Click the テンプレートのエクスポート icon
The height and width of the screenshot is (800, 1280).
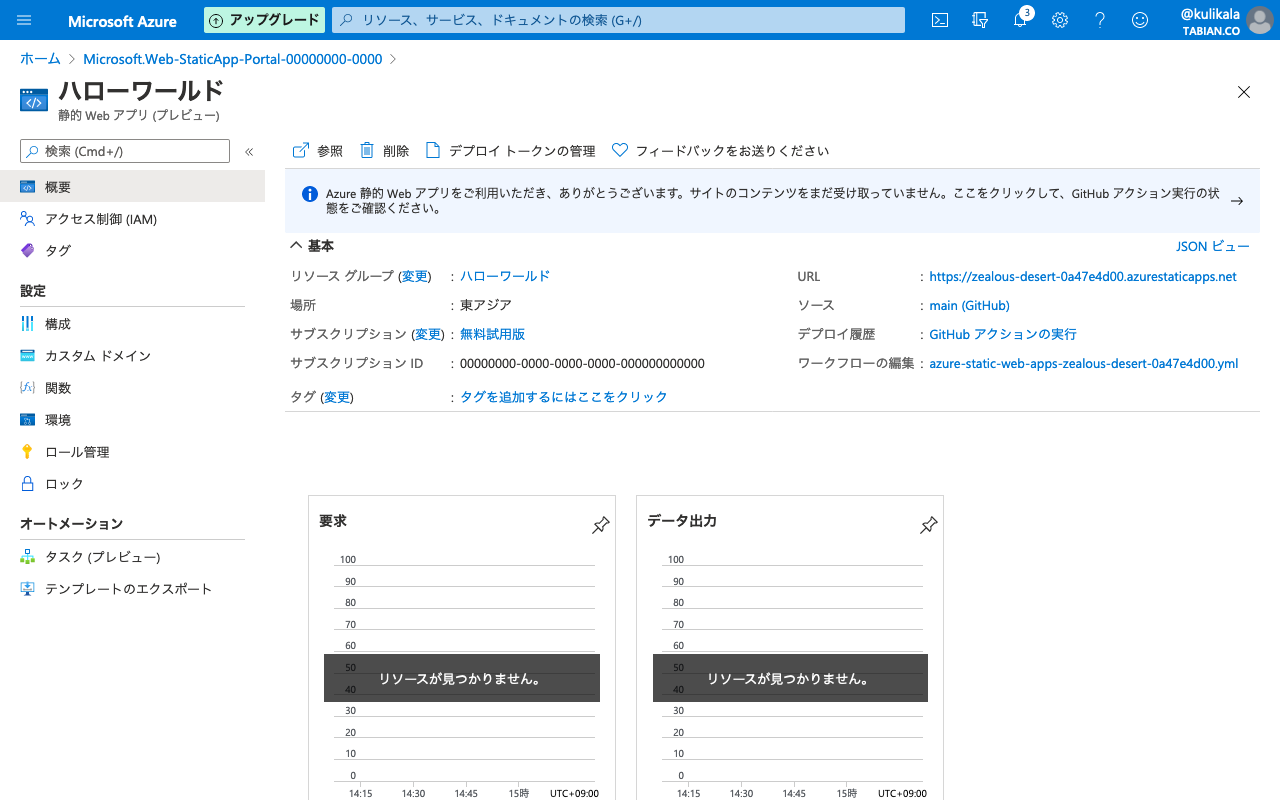tap(28, 589)
